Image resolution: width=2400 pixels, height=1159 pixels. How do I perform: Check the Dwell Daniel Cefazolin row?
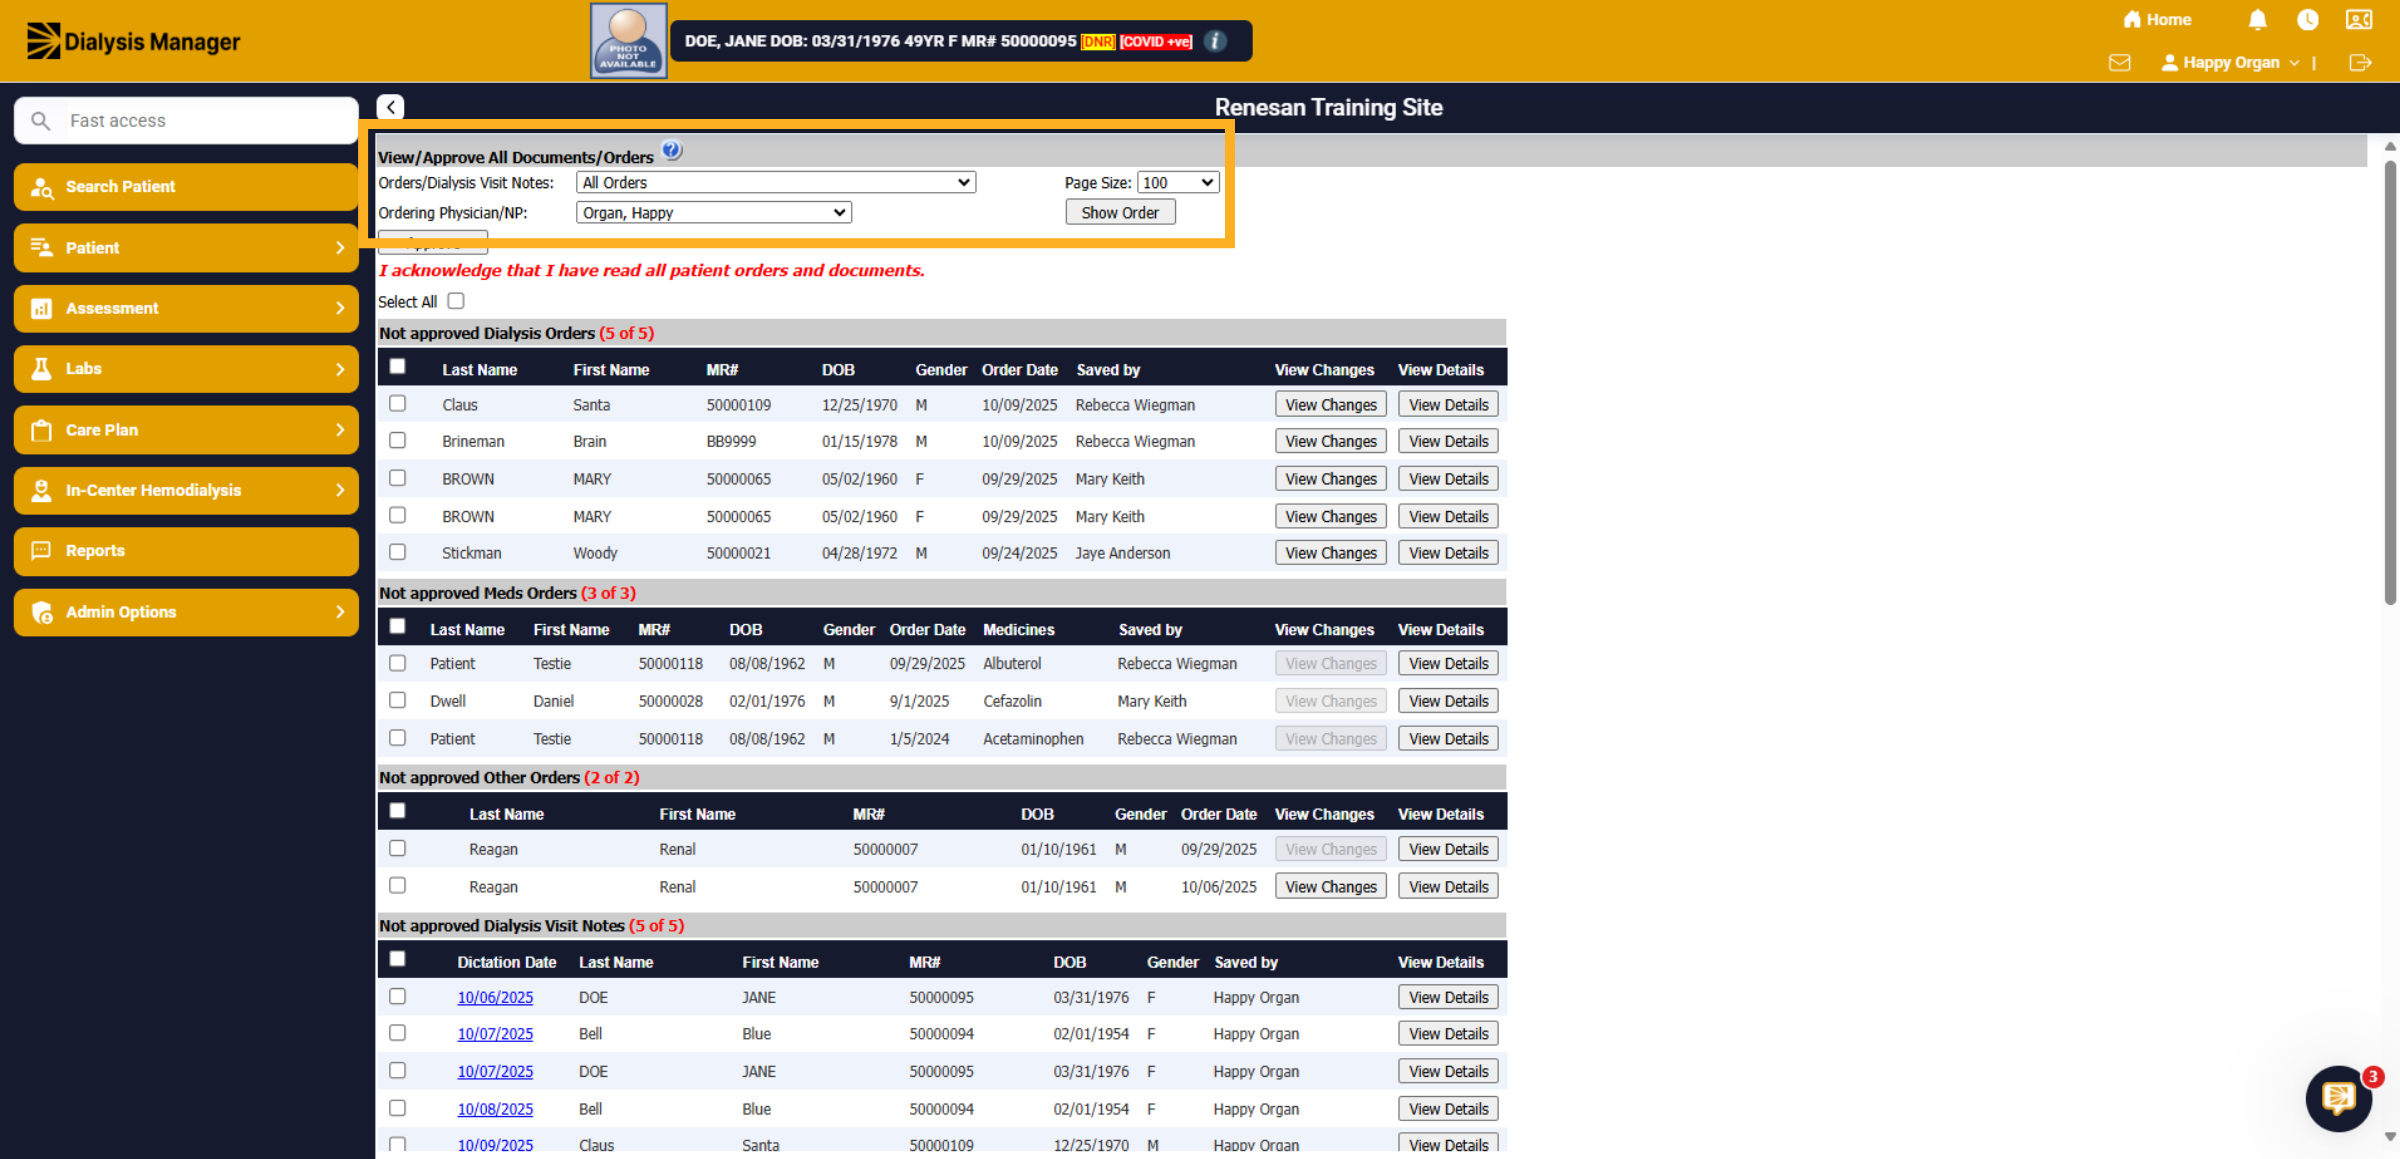pyautogui.click(x=398, y=700)
